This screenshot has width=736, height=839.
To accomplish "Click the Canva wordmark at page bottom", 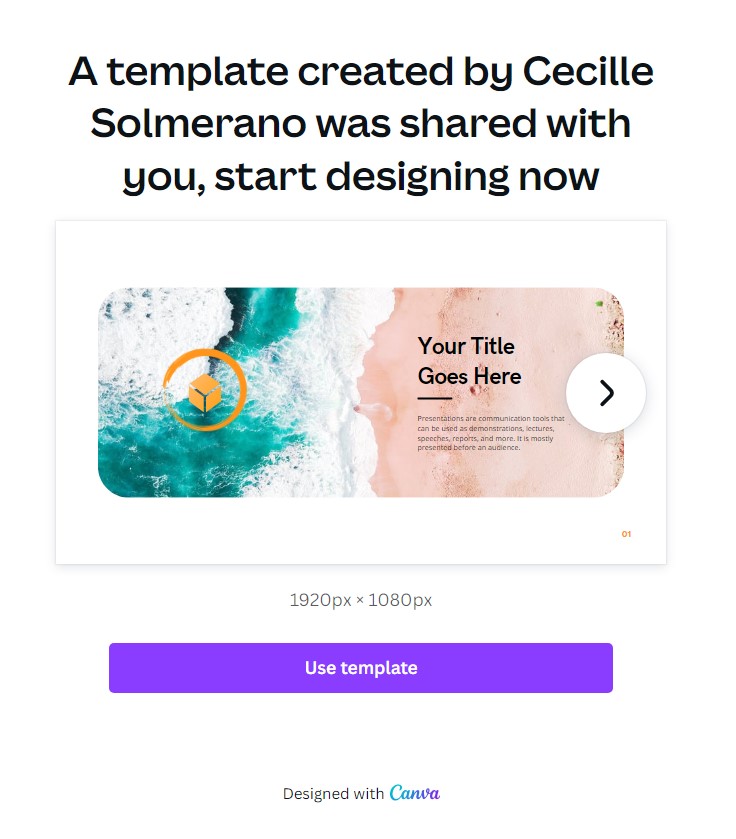I will tap(415, 794).
